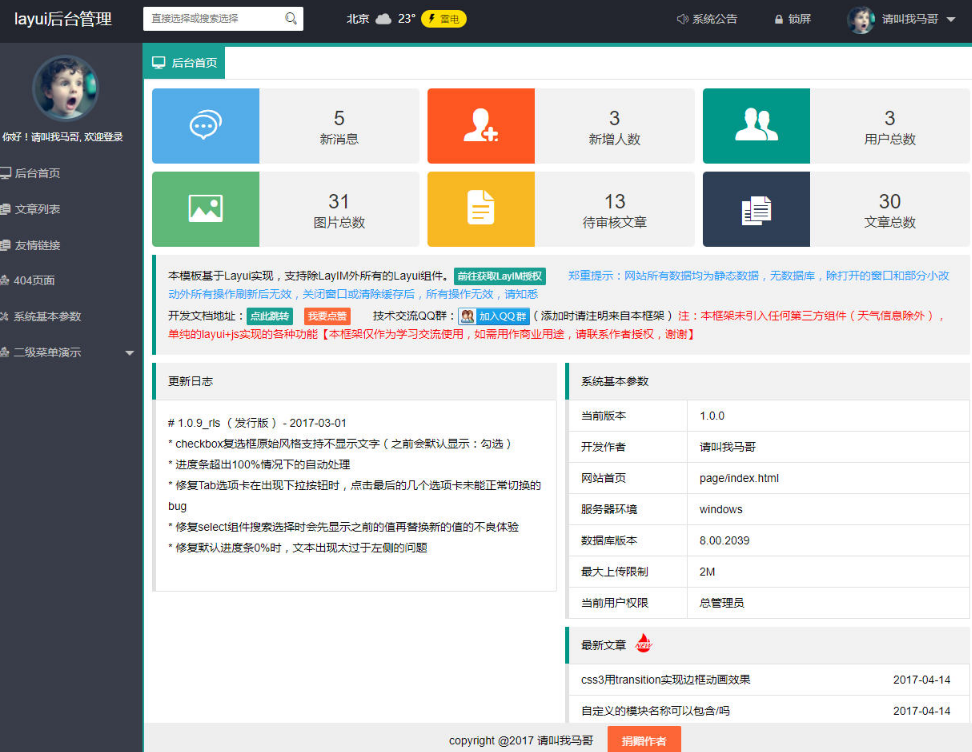Click the teal total users icon
Screen dimensions: 972x752
click(756, 126)
